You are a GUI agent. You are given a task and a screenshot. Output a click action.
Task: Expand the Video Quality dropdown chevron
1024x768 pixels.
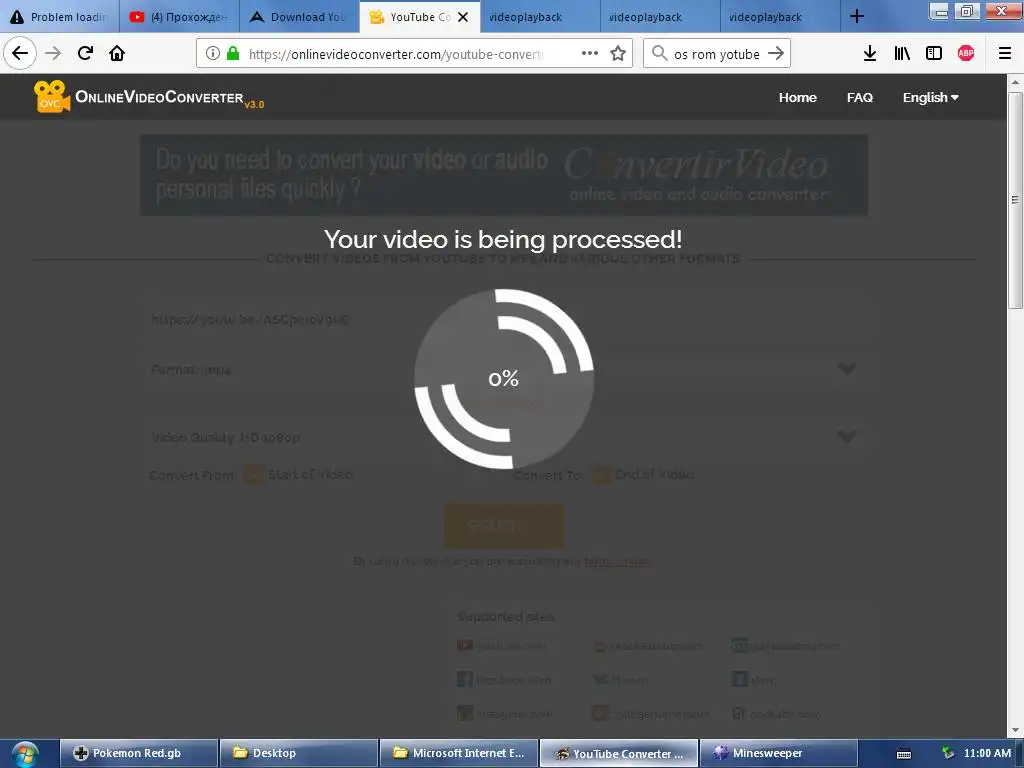[847, 436]
